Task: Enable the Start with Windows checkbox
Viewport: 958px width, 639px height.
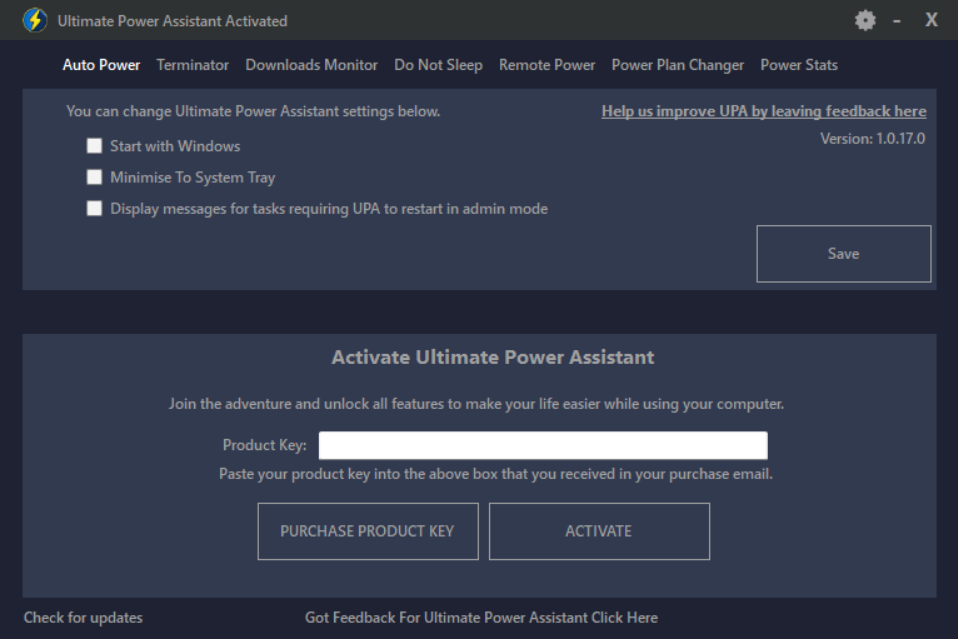Action: (x=94, y=145)
